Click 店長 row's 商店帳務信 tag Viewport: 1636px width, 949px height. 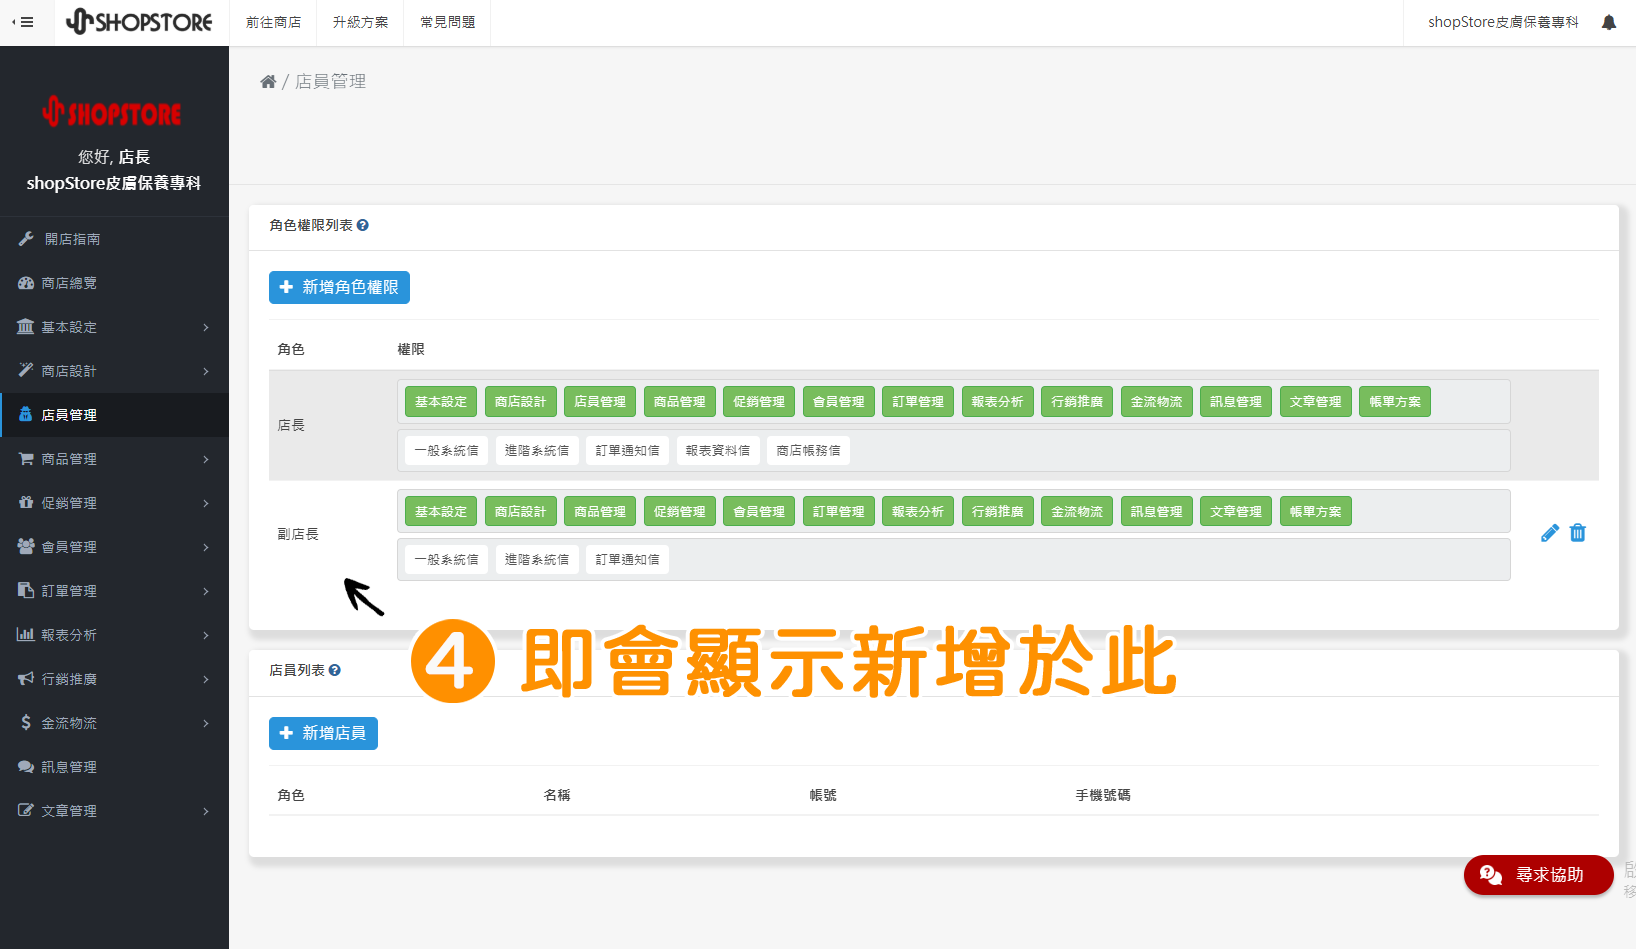[x=809, y=451]
